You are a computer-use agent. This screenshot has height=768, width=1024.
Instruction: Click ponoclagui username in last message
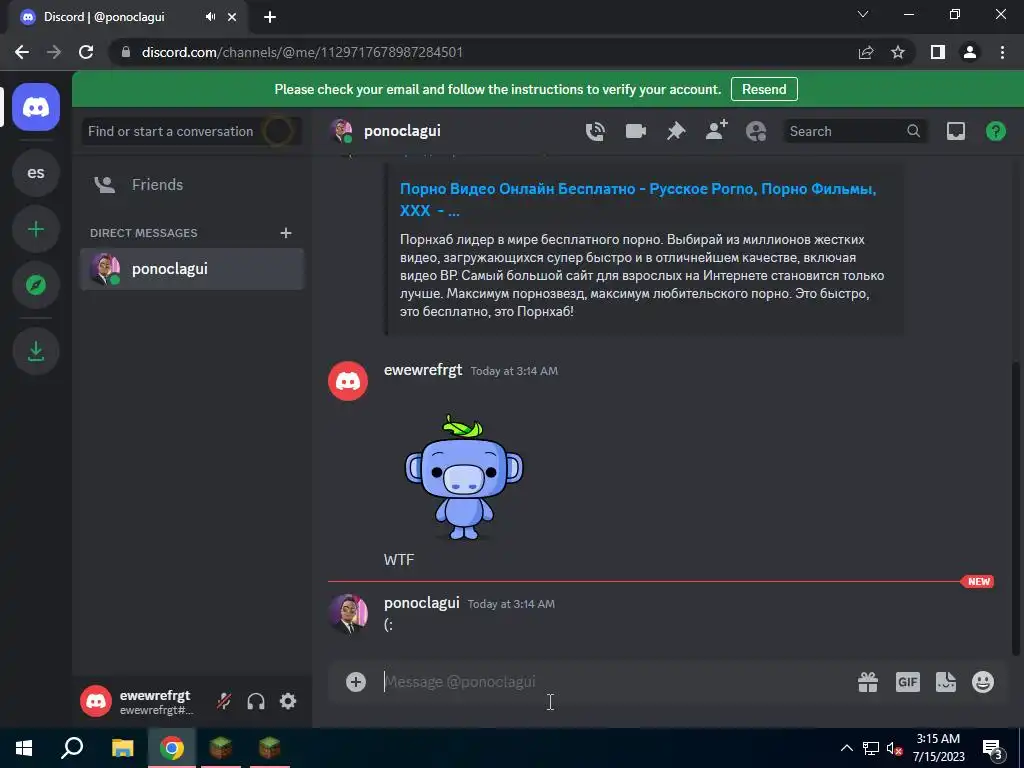click(x=421, y=603)
